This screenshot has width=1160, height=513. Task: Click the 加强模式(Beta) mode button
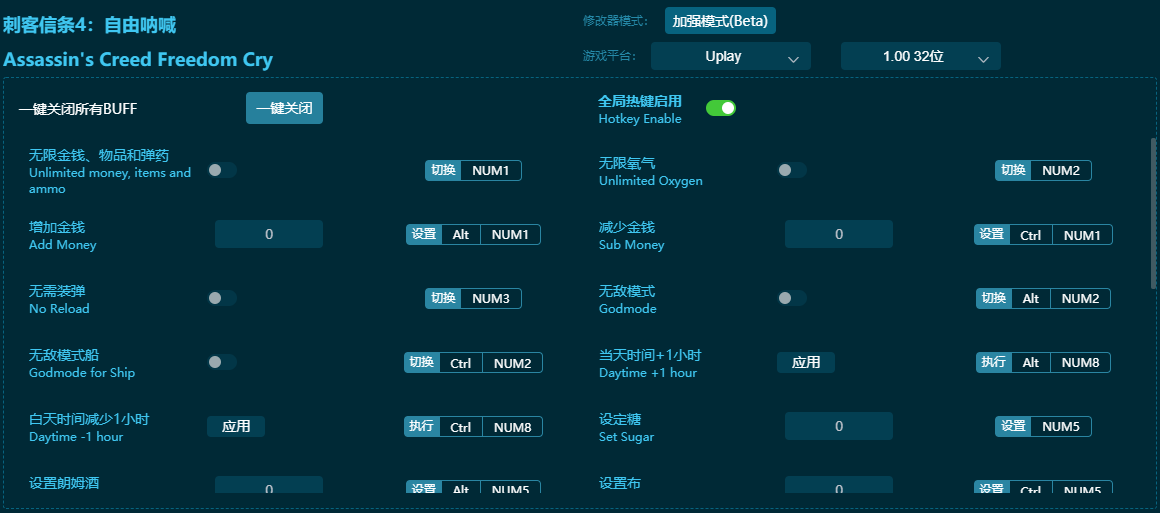[721, 21]
